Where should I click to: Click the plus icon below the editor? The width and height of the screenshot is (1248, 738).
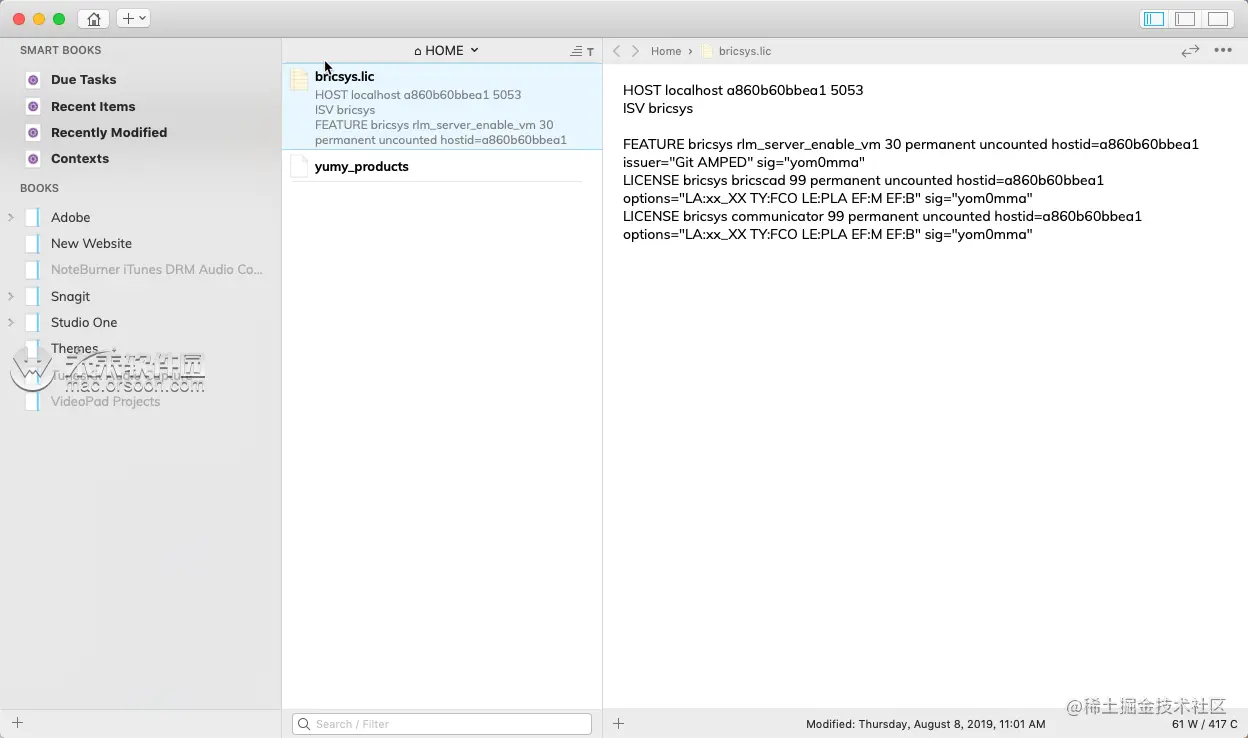click(x=618, y=724)
